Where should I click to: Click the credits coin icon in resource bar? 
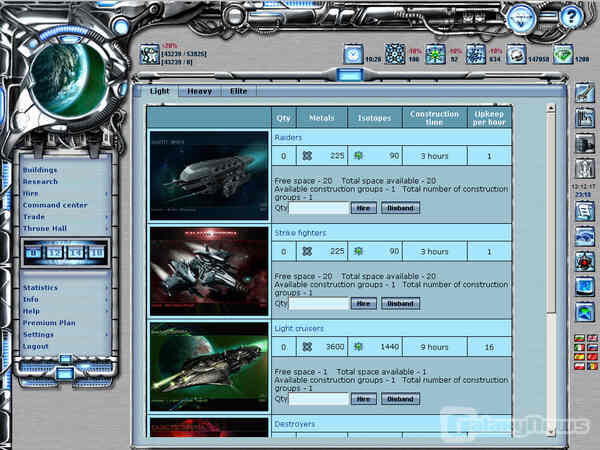516,54
